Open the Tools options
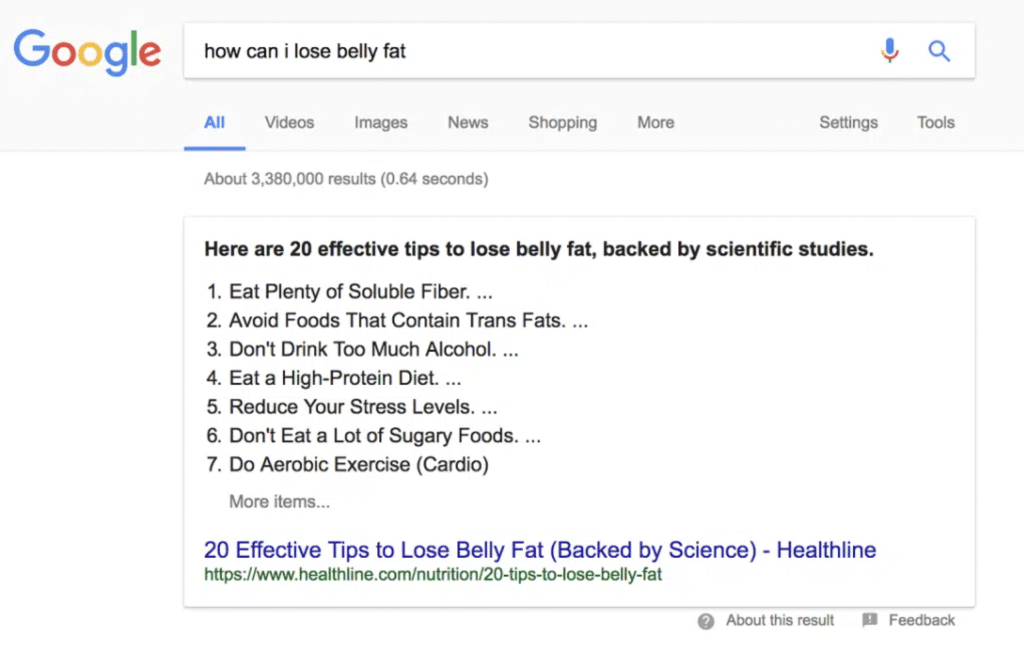This screenshot has width=1024, height=651. [x=934, y=122]
